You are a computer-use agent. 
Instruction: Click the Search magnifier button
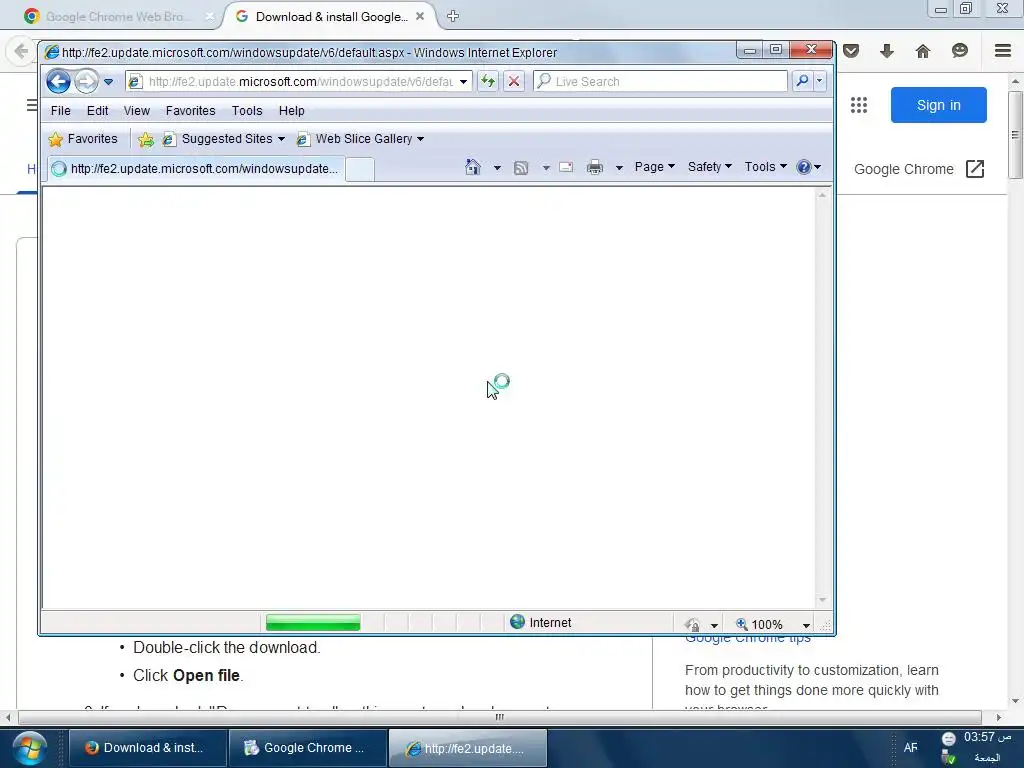(802, 81)
